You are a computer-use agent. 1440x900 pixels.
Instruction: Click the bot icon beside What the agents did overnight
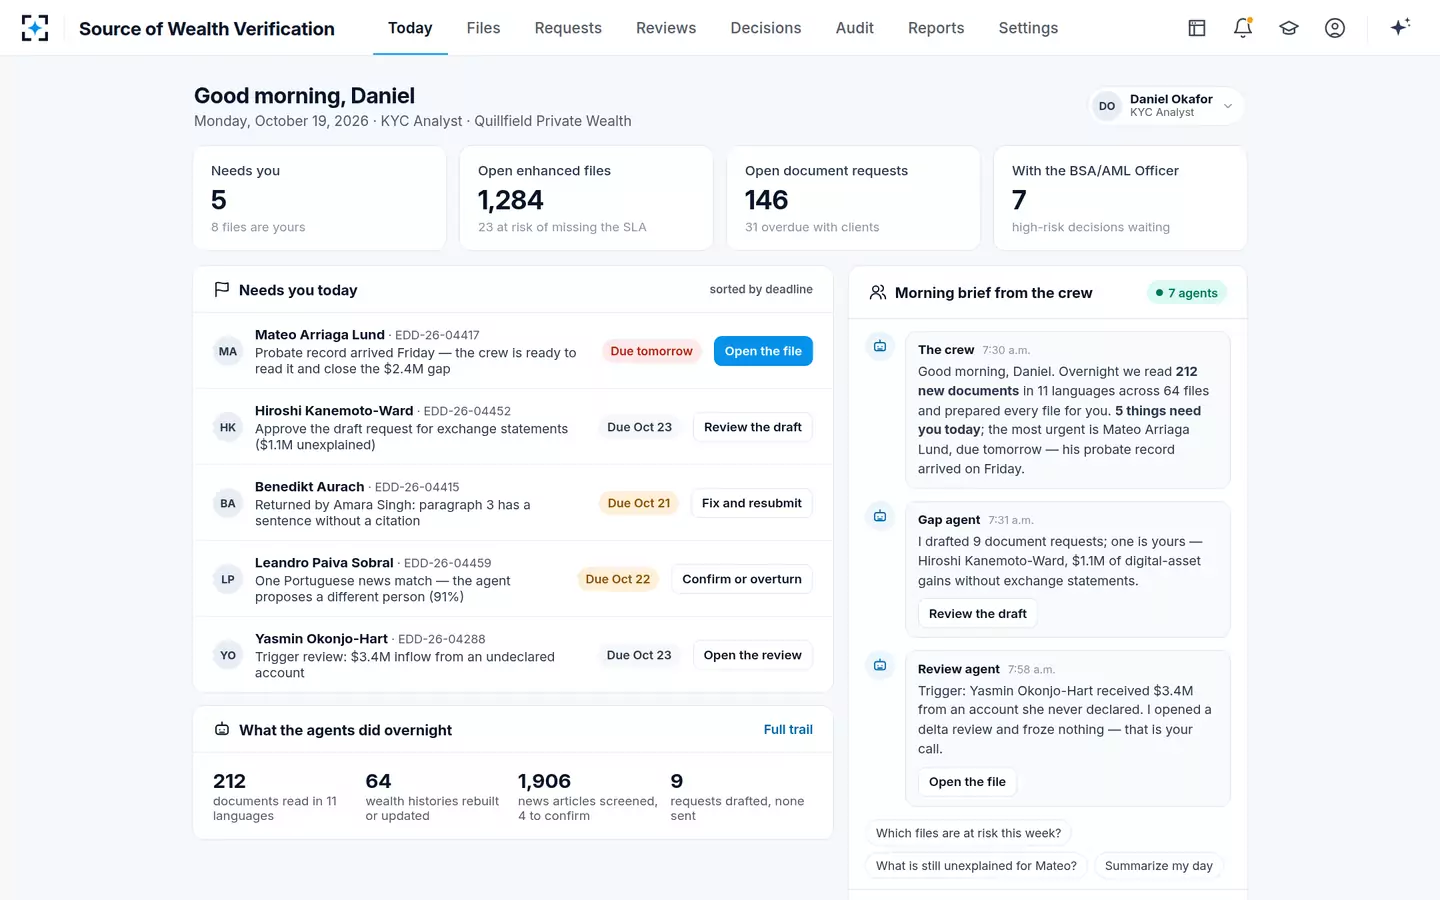coord(222,730)
